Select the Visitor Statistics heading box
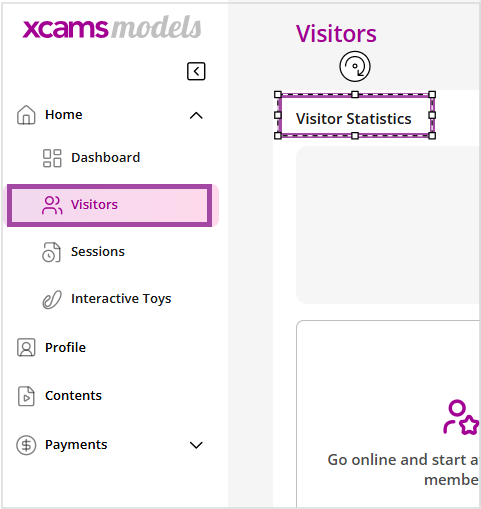The height and width of the screenshot is (509, 481). pyautogui.click(x=355, y=115)
